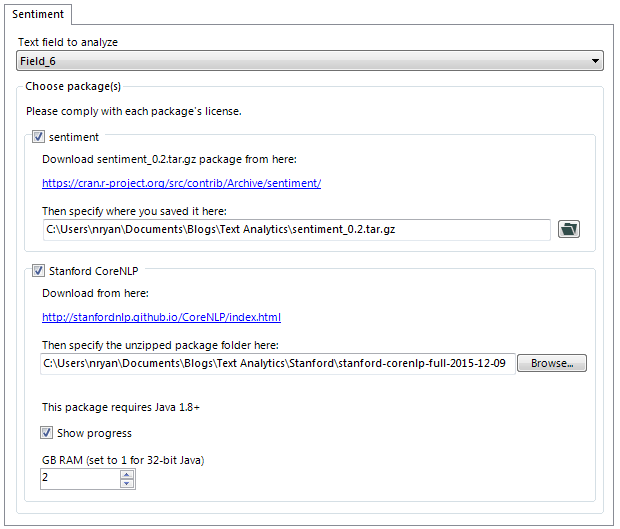Uncheck the Stanford CoreNLP checkbox
620x529 pixels.
pos(39,270)
